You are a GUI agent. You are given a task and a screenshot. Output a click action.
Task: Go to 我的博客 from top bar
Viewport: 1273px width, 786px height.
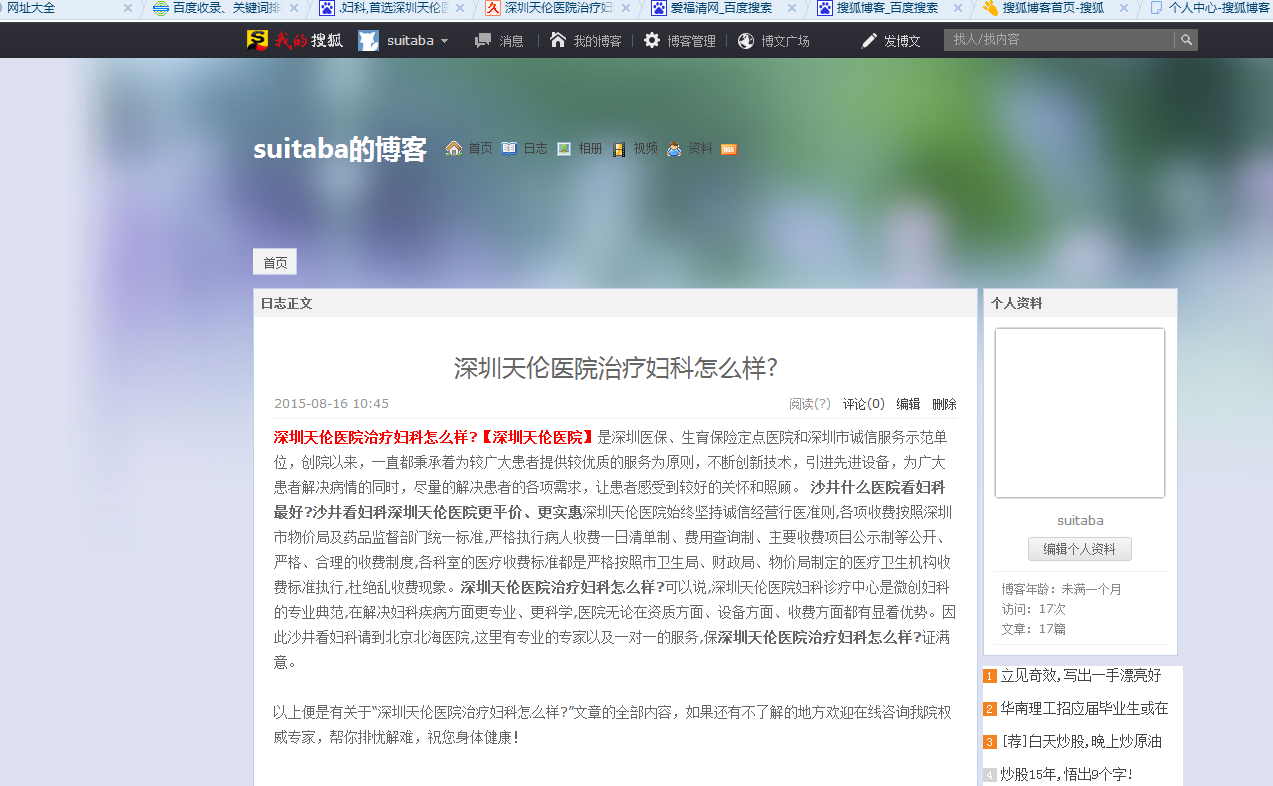tap(586, 41)
